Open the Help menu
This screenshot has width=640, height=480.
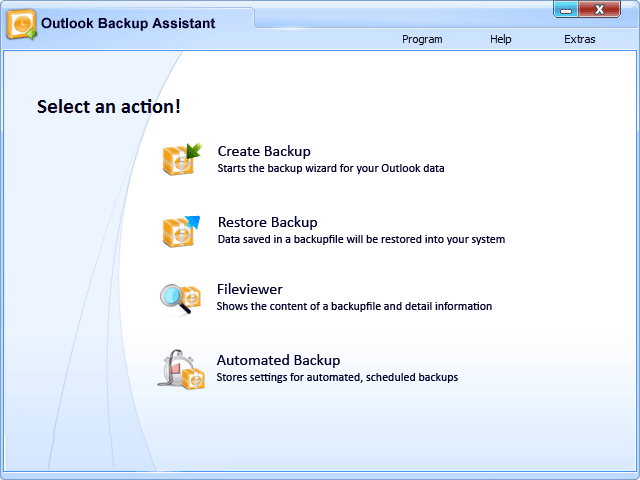point(501,39)
